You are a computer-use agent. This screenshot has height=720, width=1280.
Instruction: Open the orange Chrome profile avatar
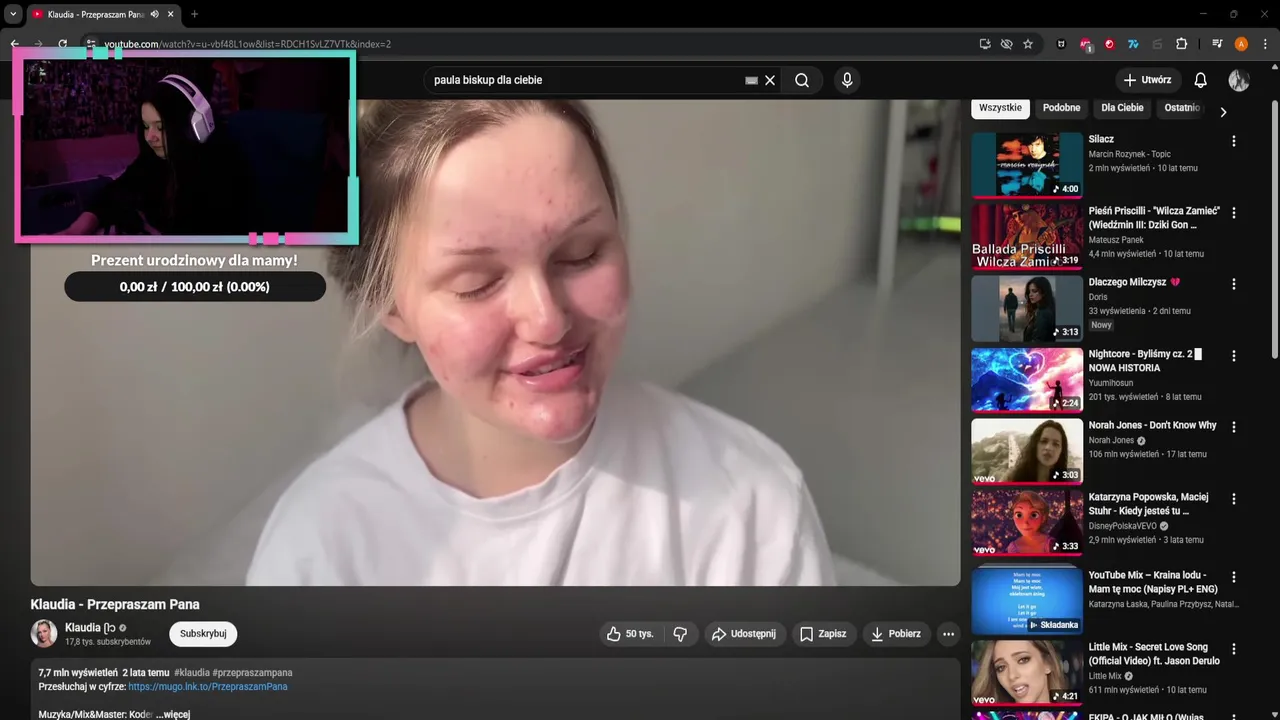[x=1241, y=44]
